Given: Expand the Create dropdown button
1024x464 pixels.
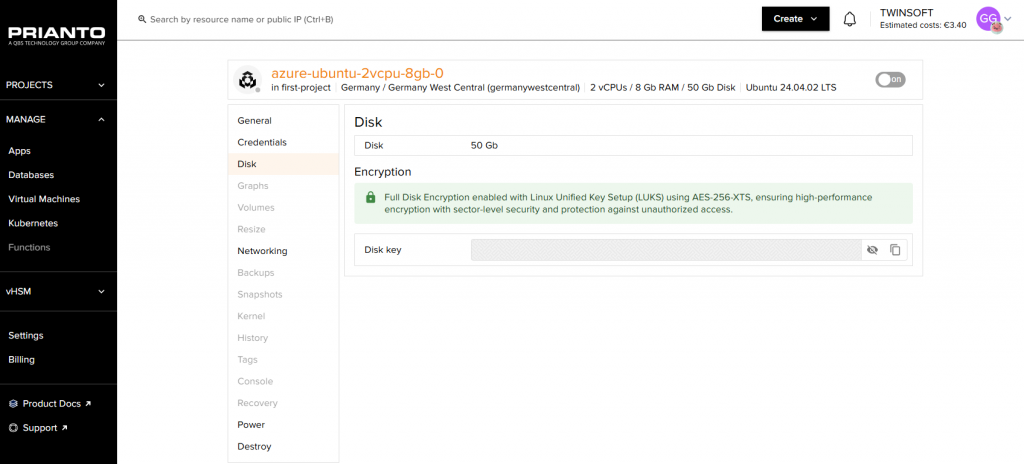Looking at the screenshot, I should [x=795, y=19].
